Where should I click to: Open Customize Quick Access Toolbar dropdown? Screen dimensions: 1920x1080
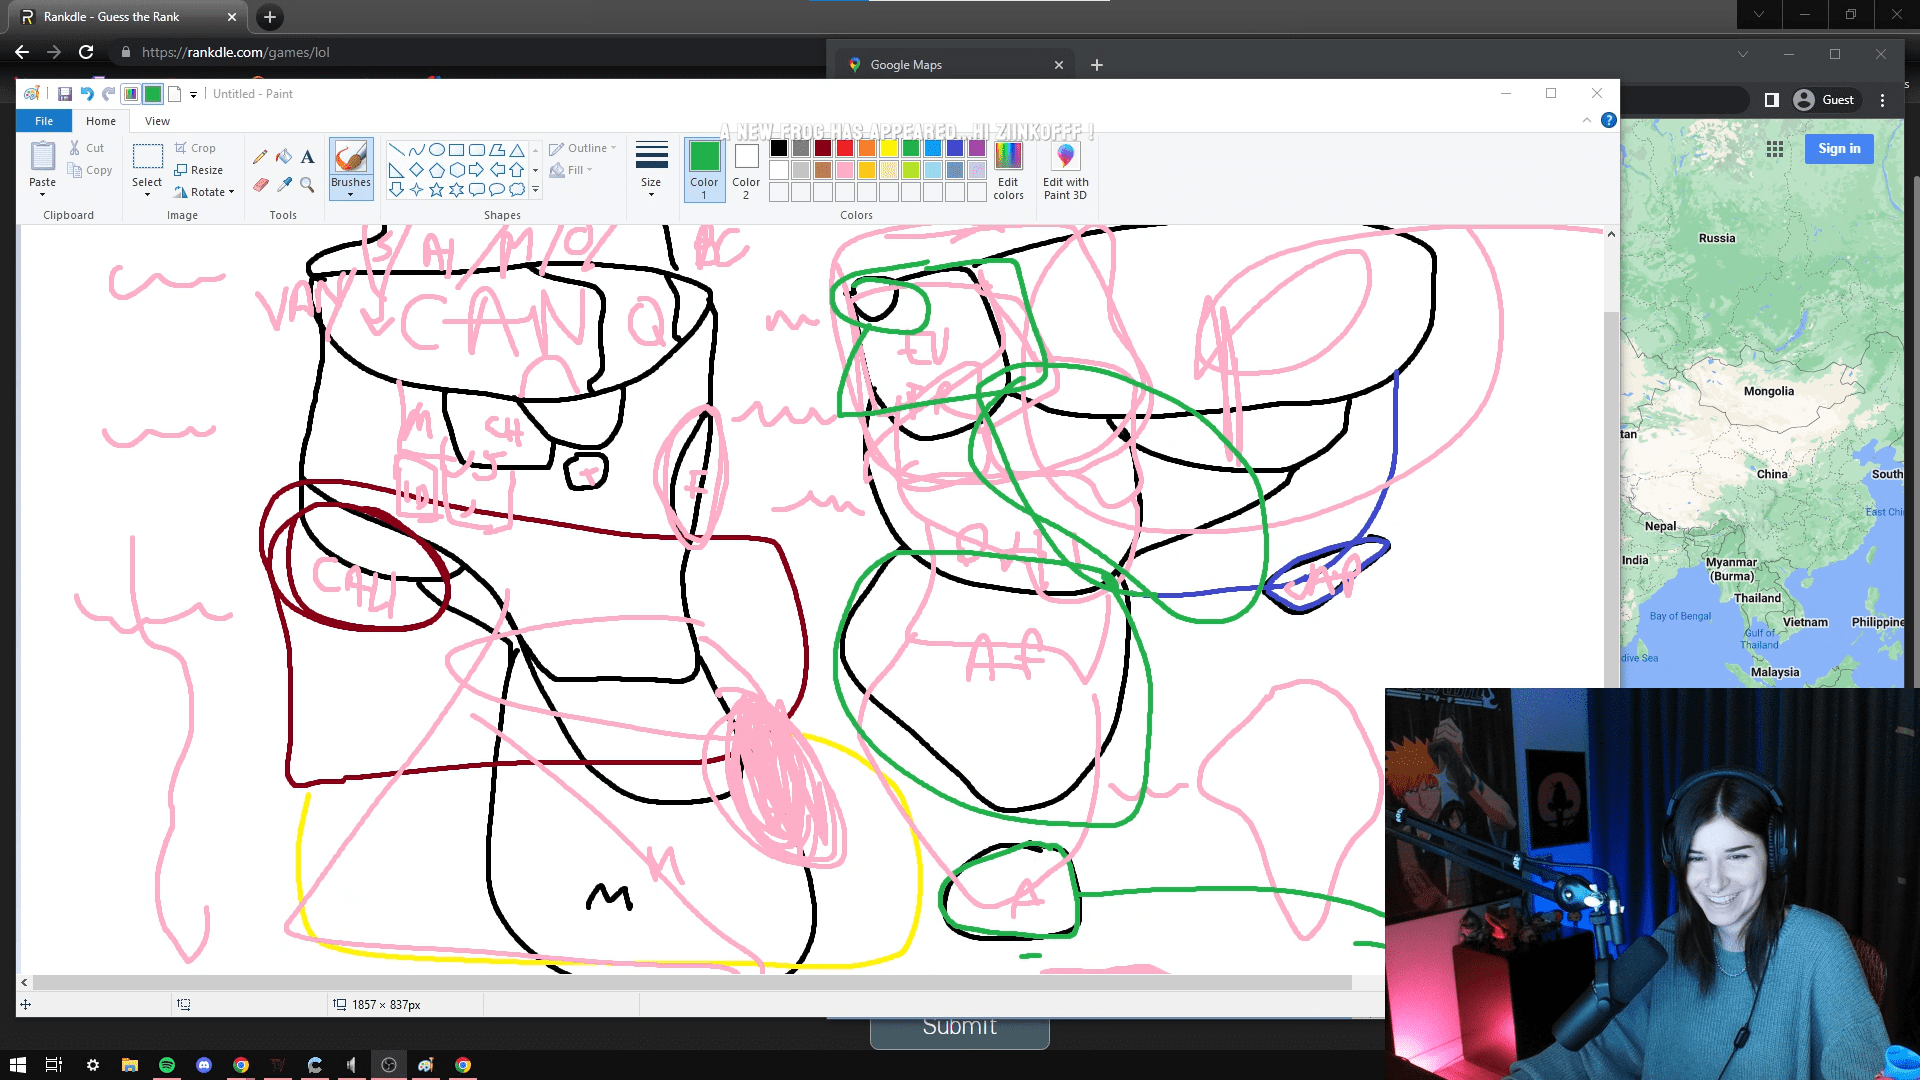[194, 94]
